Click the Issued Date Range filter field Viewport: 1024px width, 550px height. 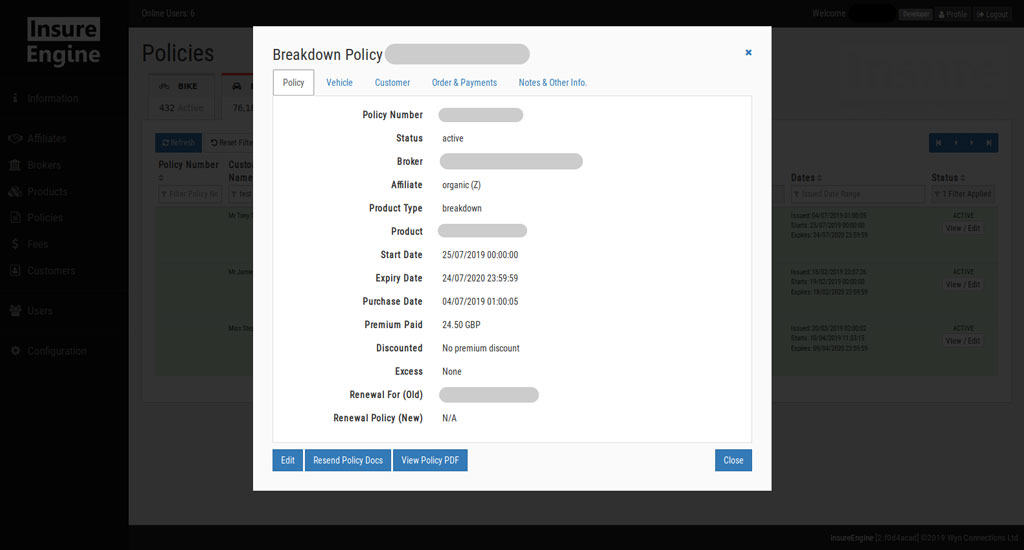(857, 194)
